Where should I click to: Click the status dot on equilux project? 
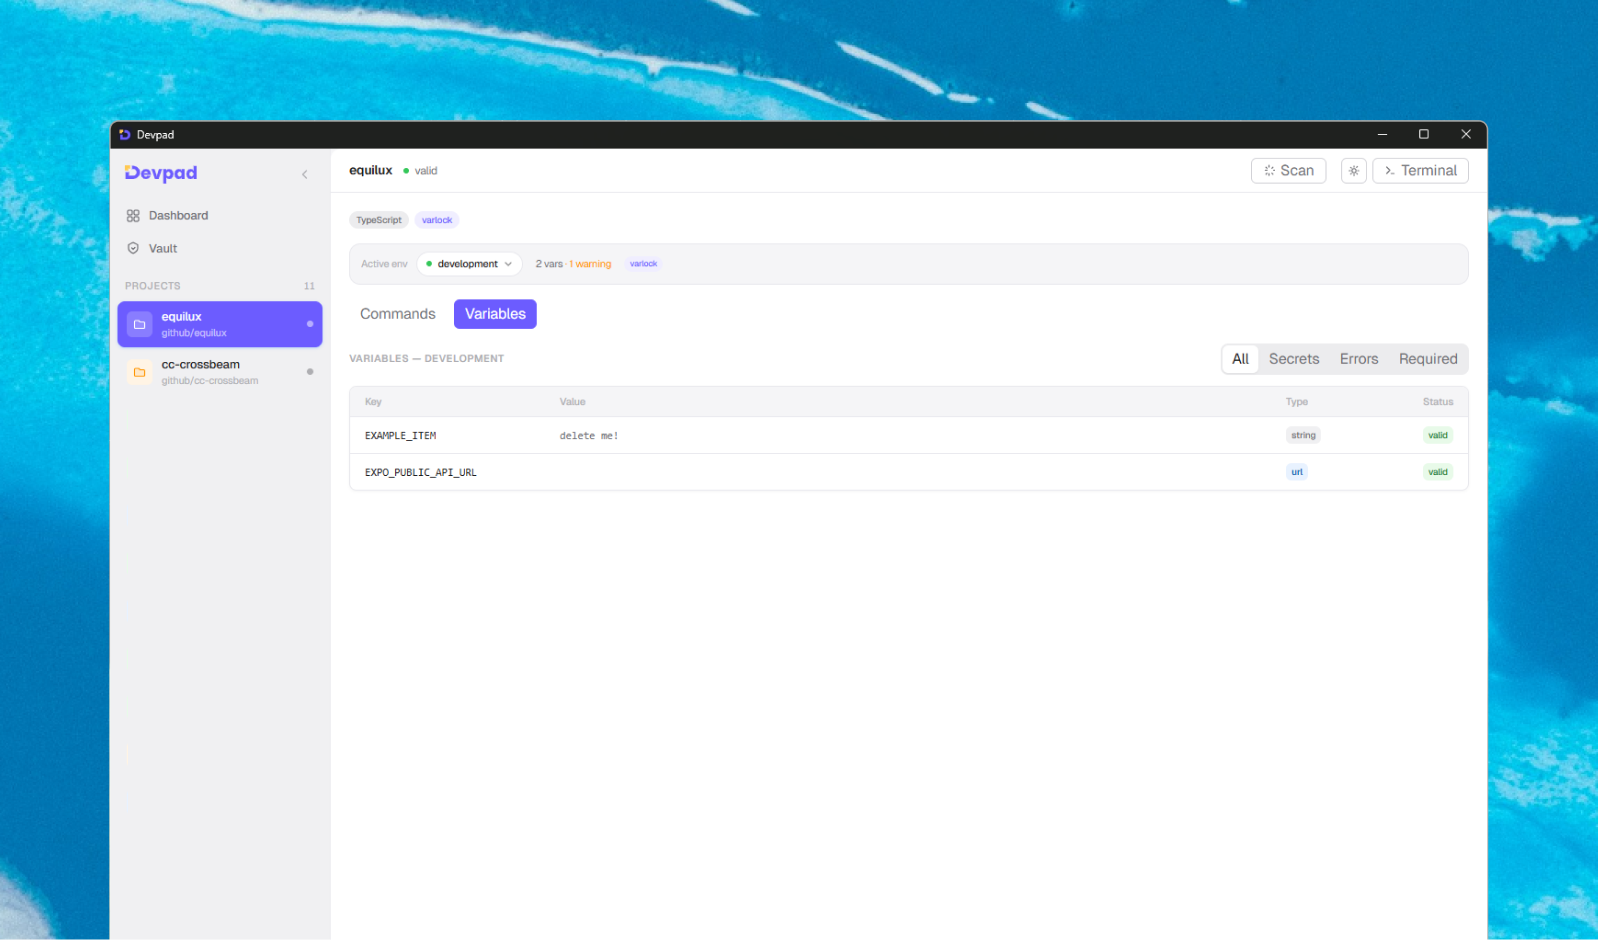tap(310, 324)
